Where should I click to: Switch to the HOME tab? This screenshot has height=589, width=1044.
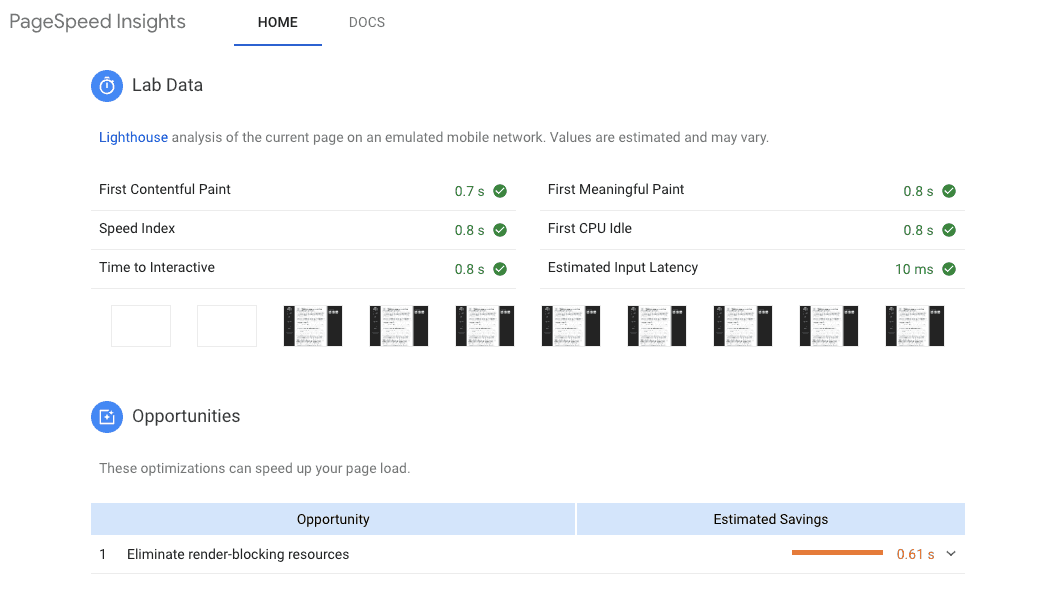[277, 23]
